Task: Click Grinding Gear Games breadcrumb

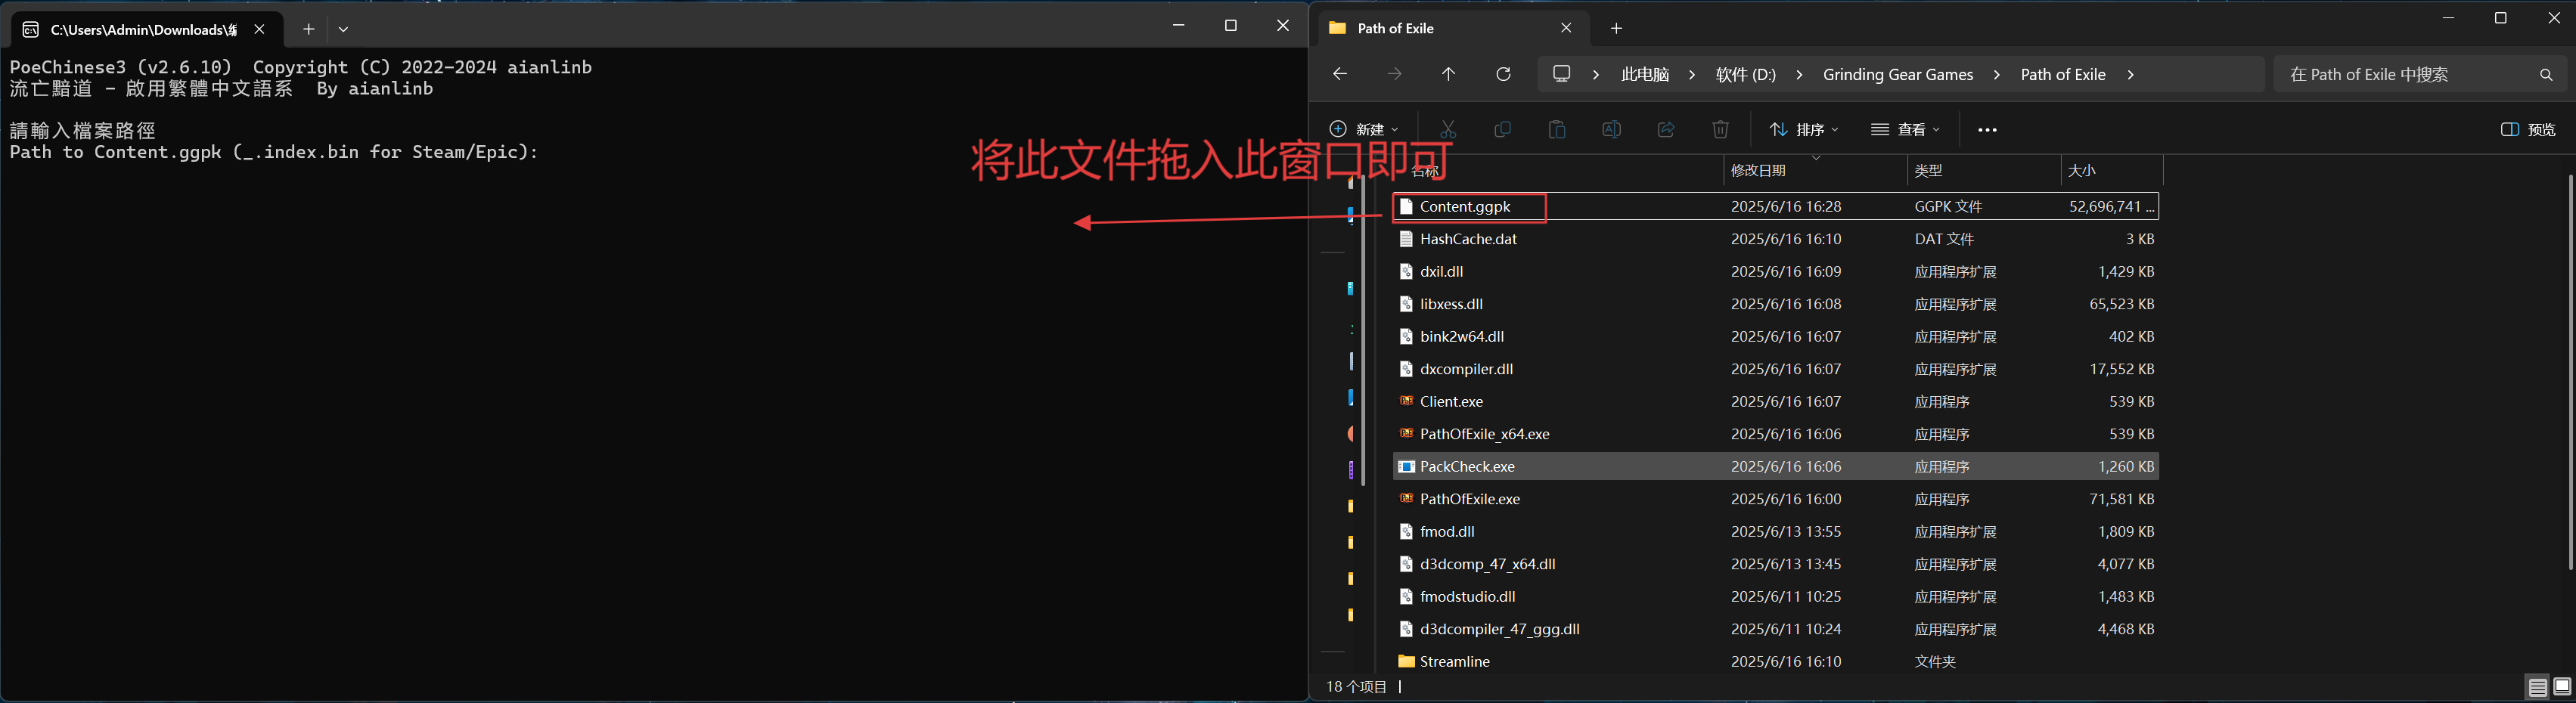Action: 1898,75
